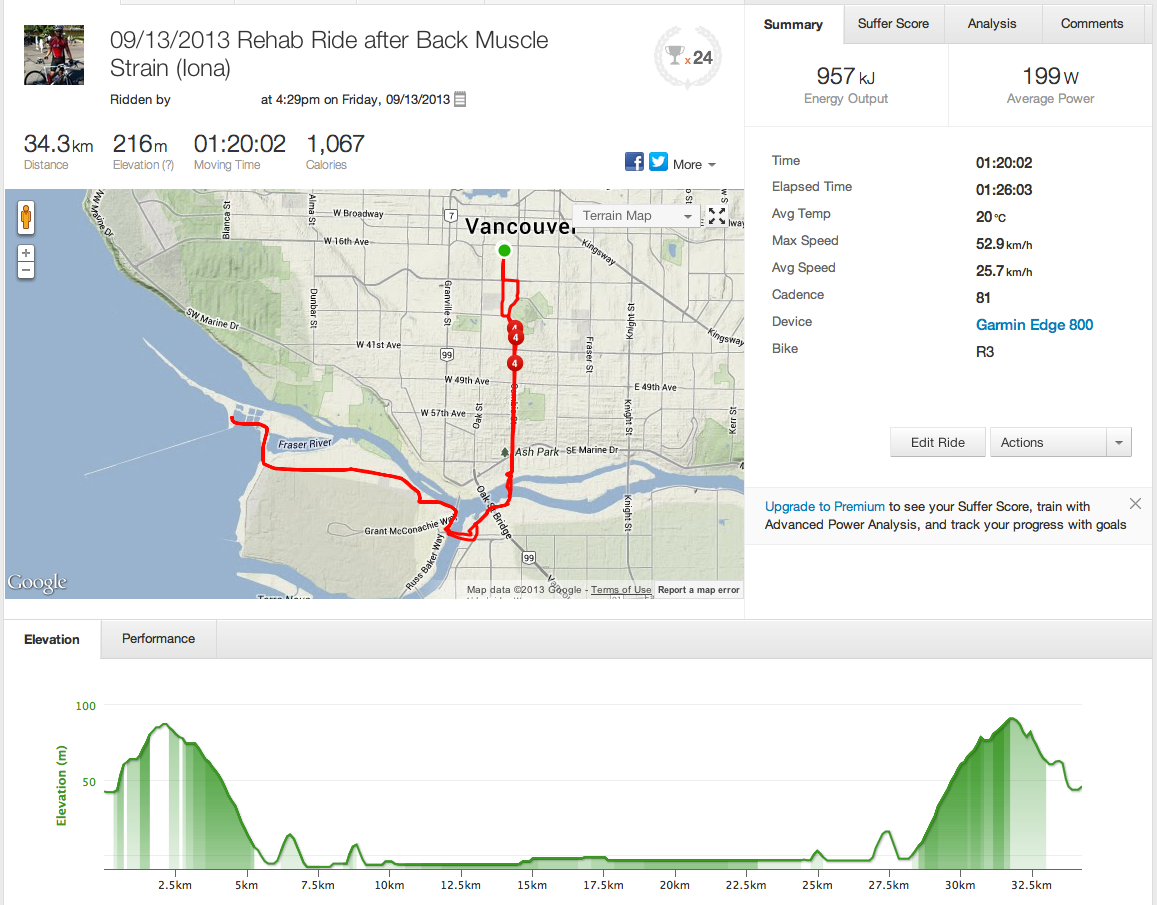Click the rider profile photo thumbnail
Screen dimensions: 1157x905
pos(47,56)
